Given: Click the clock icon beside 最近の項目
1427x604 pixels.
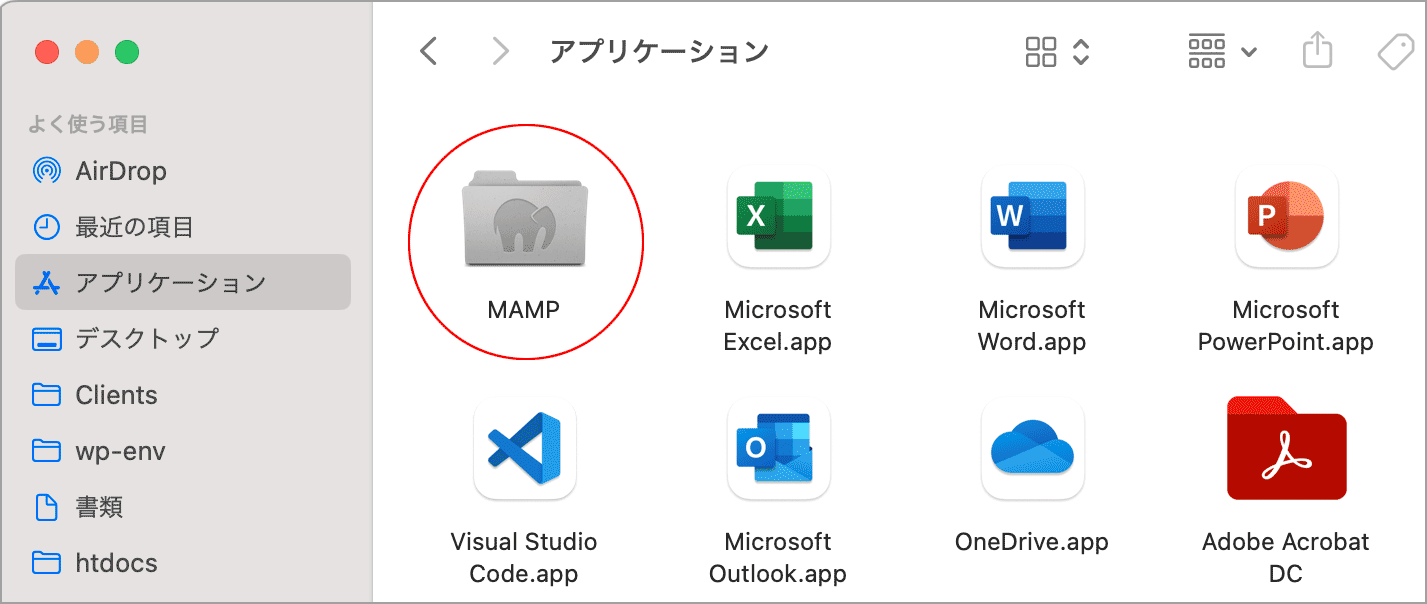Looking at the screenshot, I should [x=47, y=227].
